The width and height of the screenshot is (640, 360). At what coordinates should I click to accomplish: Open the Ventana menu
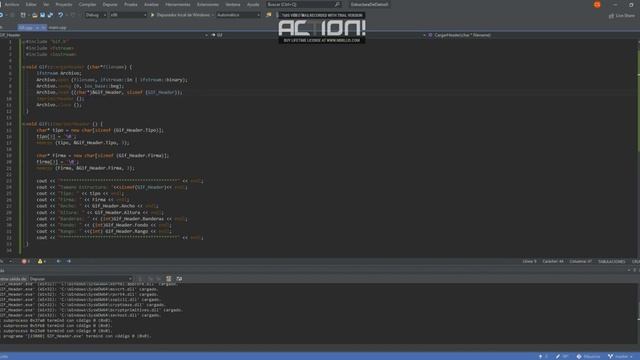pyautogui.click(x=233, y=4)
